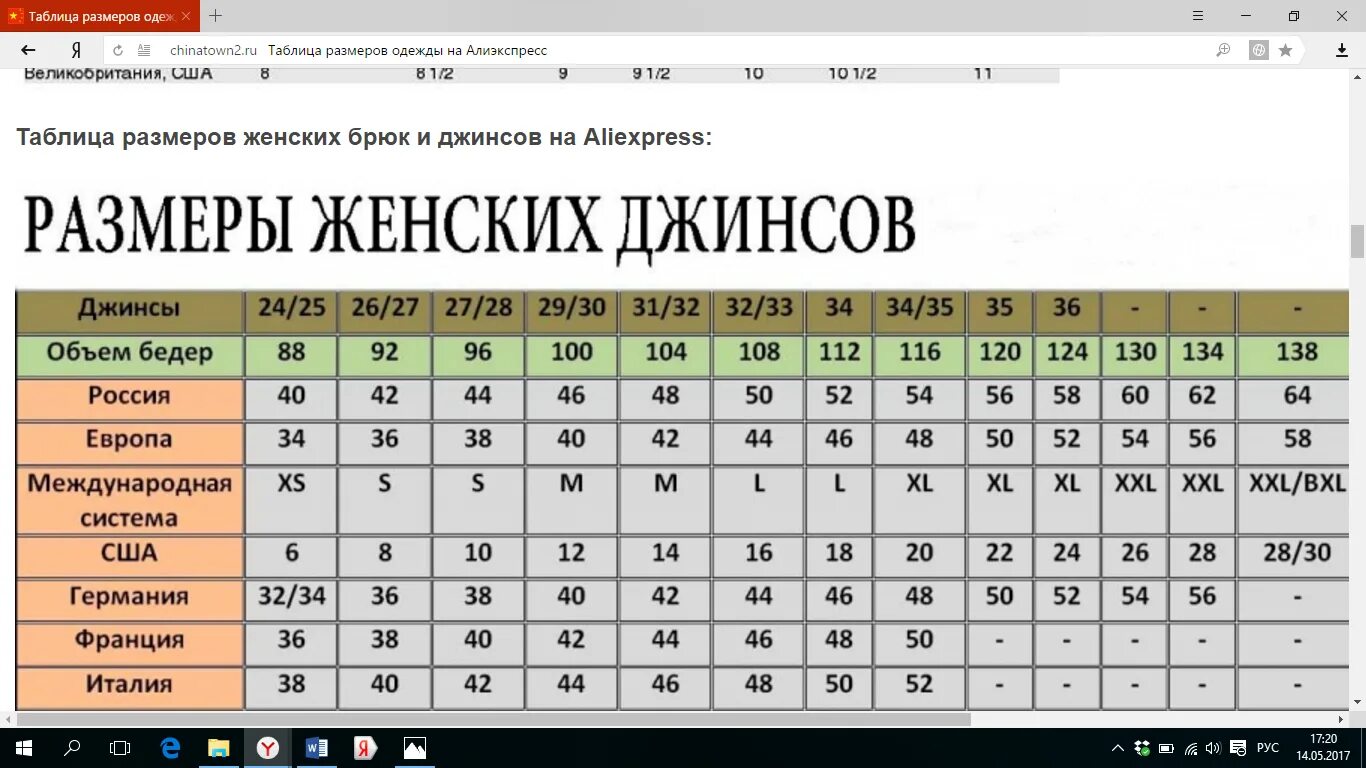Click the Международная система row label
The image size is (1366, 768).
130,500
